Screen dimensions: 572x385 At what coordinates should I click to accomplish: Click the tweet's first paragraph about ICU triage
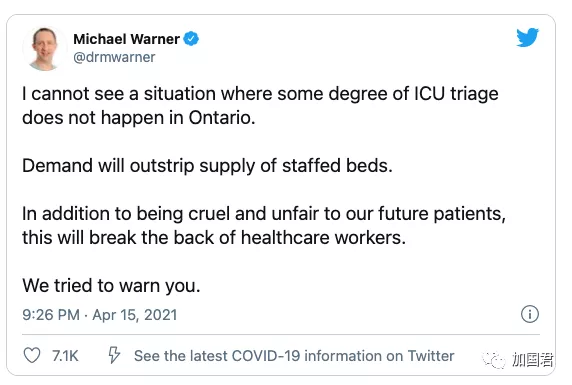click(x=260, y=106)
